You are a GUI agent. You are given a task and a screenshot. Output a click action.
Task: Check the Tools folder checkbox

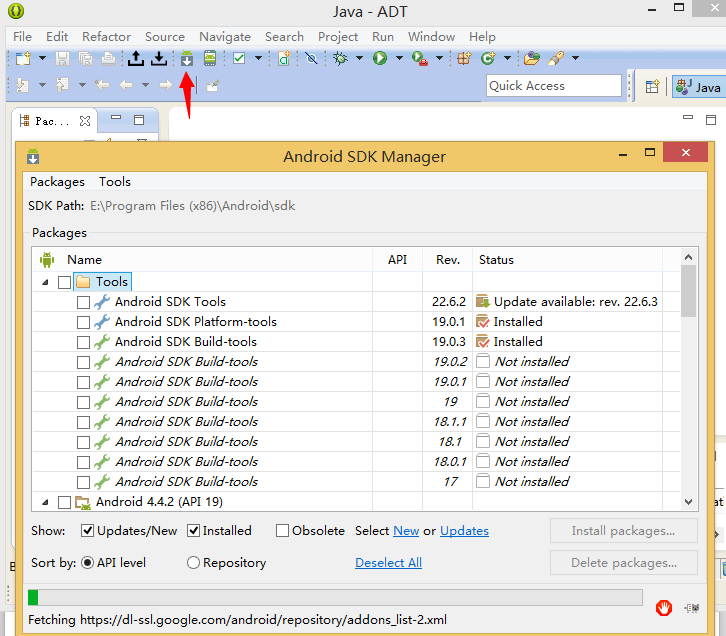(x=64, y=282)
